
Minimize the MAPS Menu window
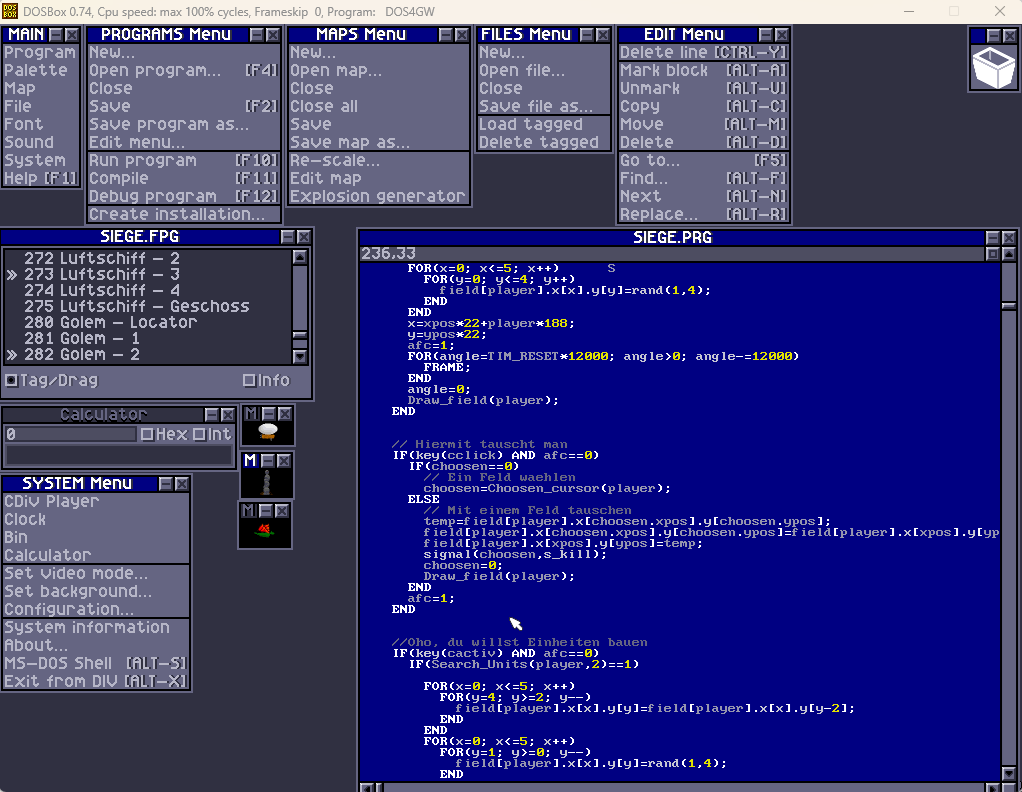[x=446, y=35]
